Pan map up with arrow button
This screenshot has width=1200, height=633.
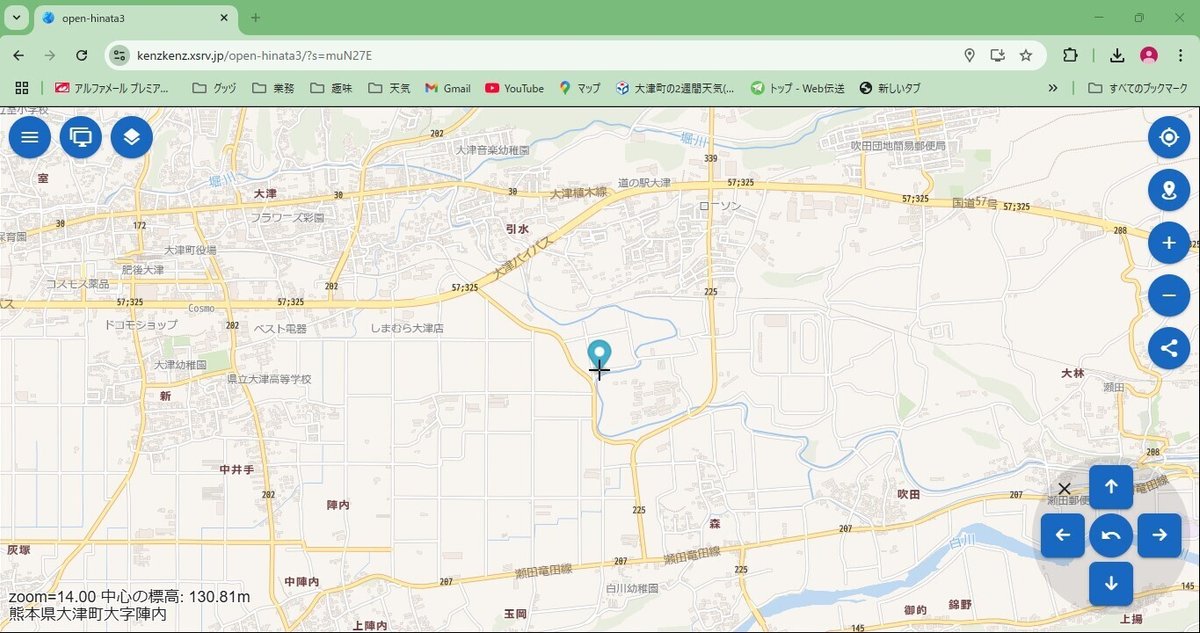[x=1111, y=487]
